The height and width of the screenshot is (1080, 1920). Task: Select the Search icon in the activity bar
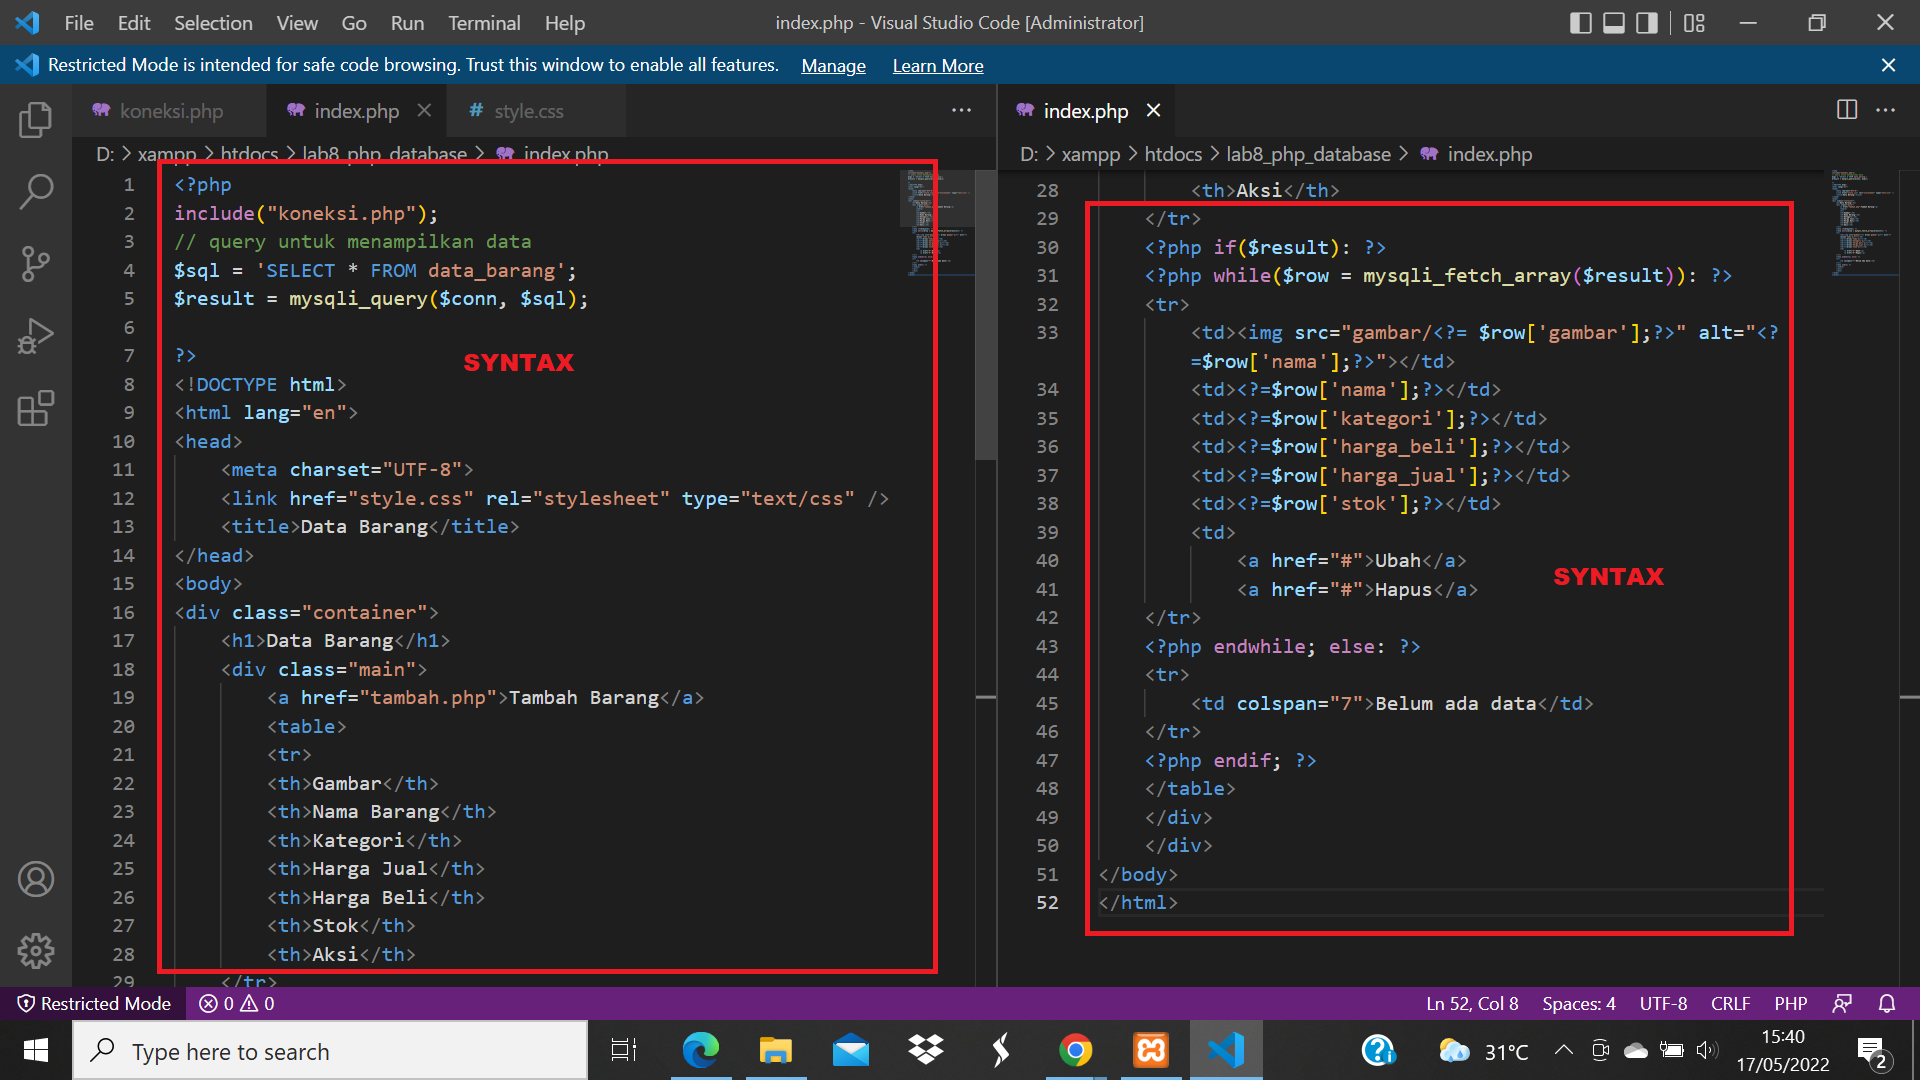(x=36, y=191)
